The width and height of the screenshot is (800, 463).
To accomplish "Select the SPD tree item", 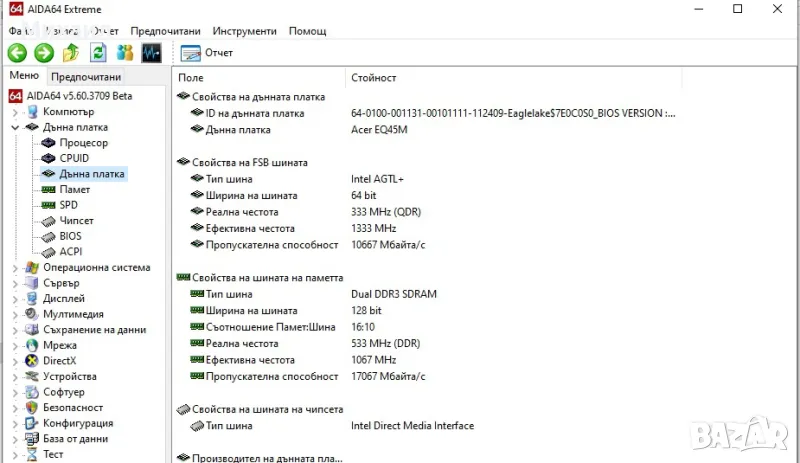I will tap(68, 205).
